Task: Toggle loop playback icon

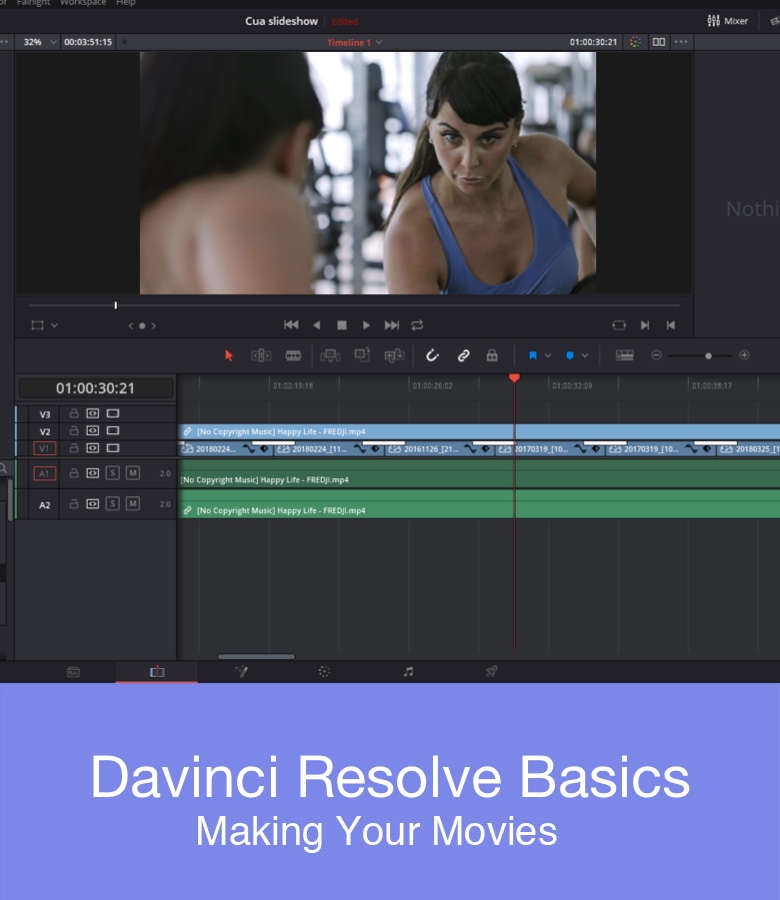Action: [x=417, y=325]
